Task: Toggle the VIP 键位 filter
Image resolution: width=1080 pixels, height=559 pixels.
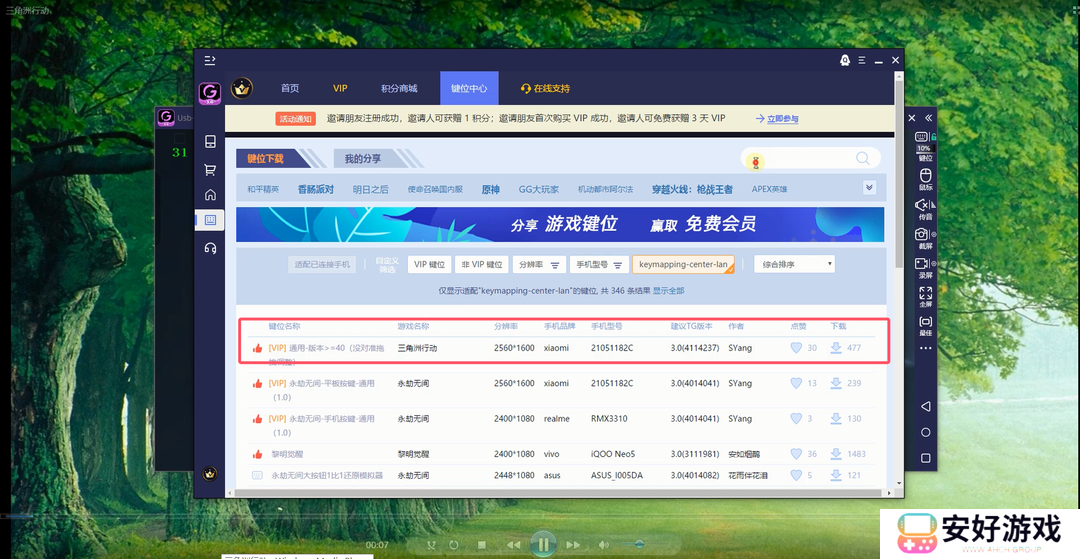Action: (429, 265)
